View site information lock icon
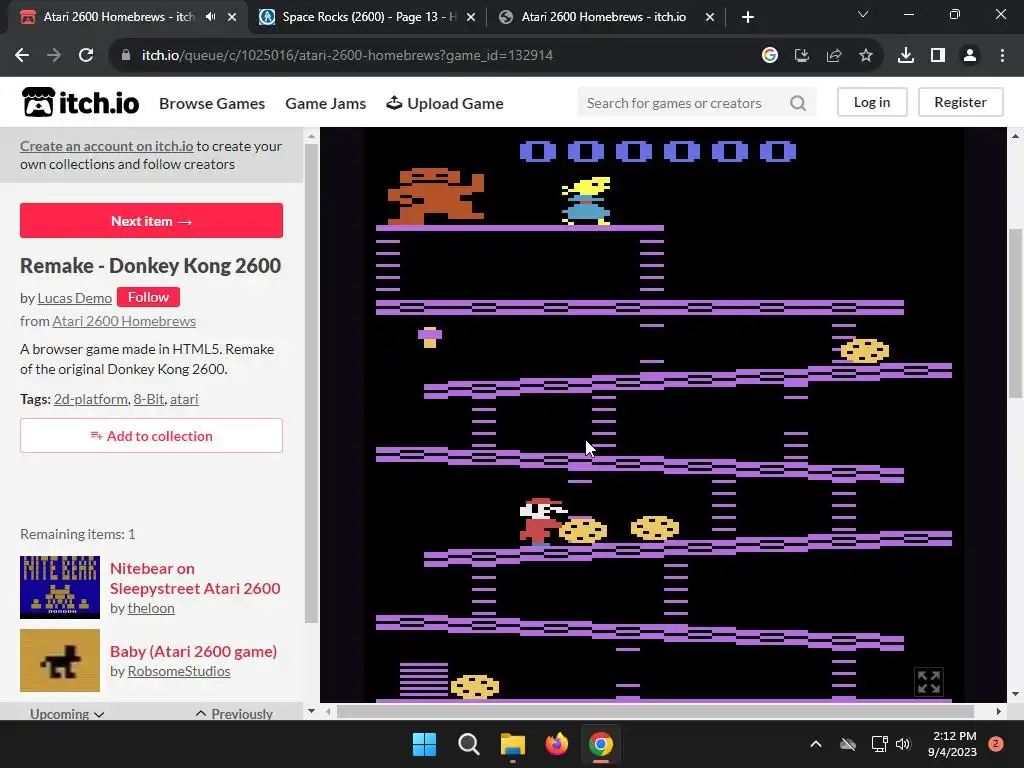This screenshot has height=768, width=1024. 126,56
